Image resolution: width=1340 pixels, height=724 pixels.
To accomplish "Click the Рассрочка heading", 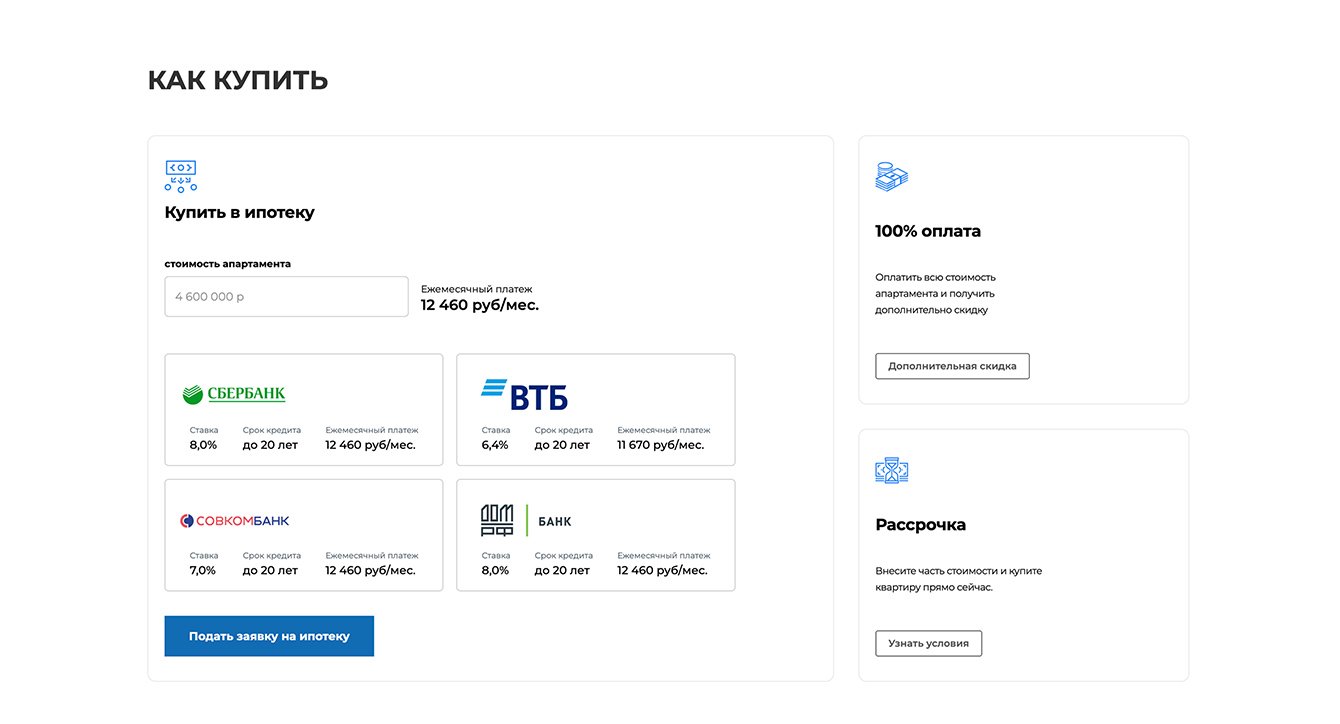I will [x=920, y=525].
